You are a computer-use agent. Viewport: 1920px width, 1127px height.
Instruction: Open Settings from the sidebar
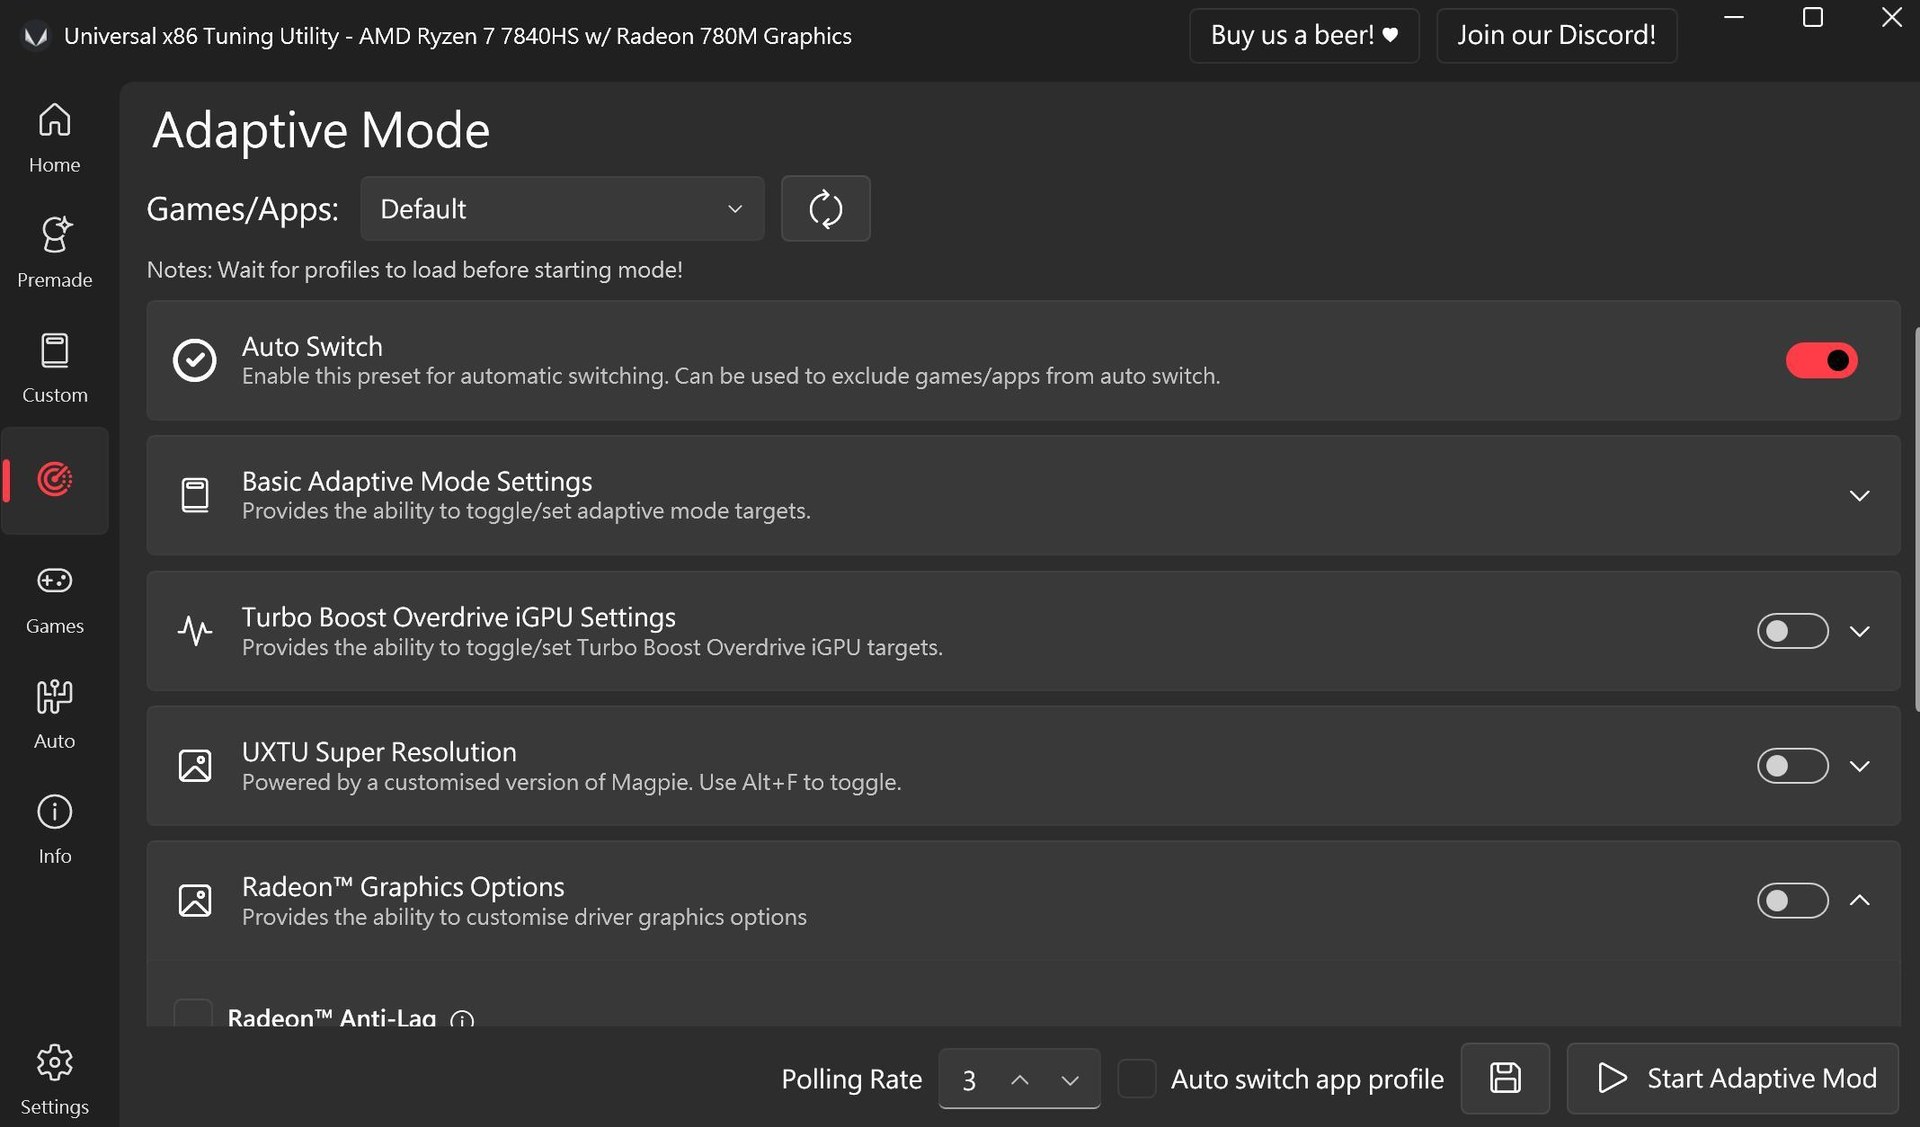click(54, 1079)
